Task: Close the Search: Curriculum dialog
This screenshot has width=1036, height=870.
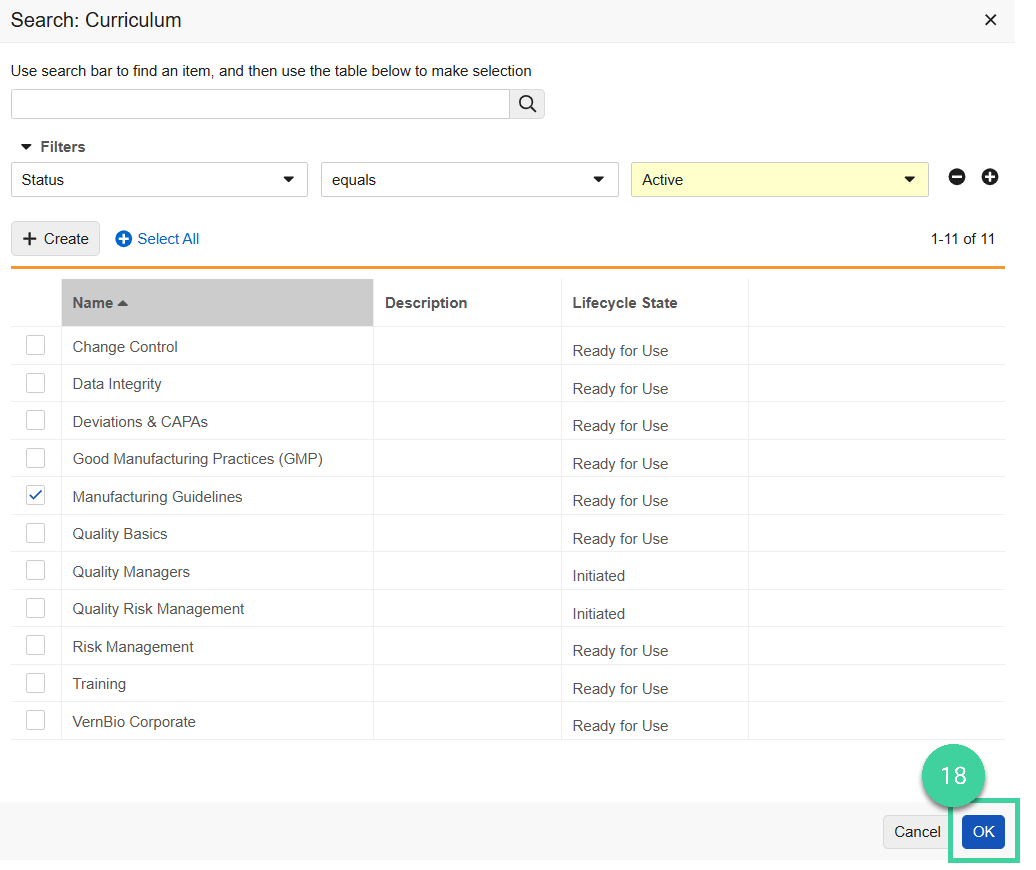Action: (990, 20)
